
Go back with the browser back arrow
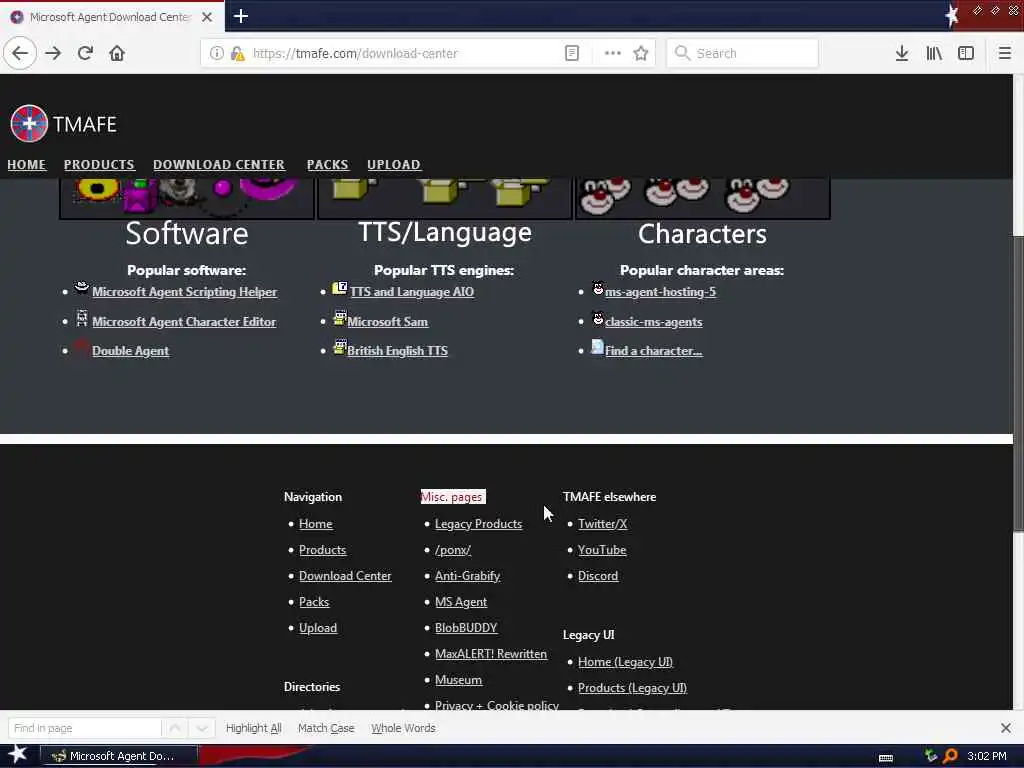pyautogui.click(x=20, y=53)
